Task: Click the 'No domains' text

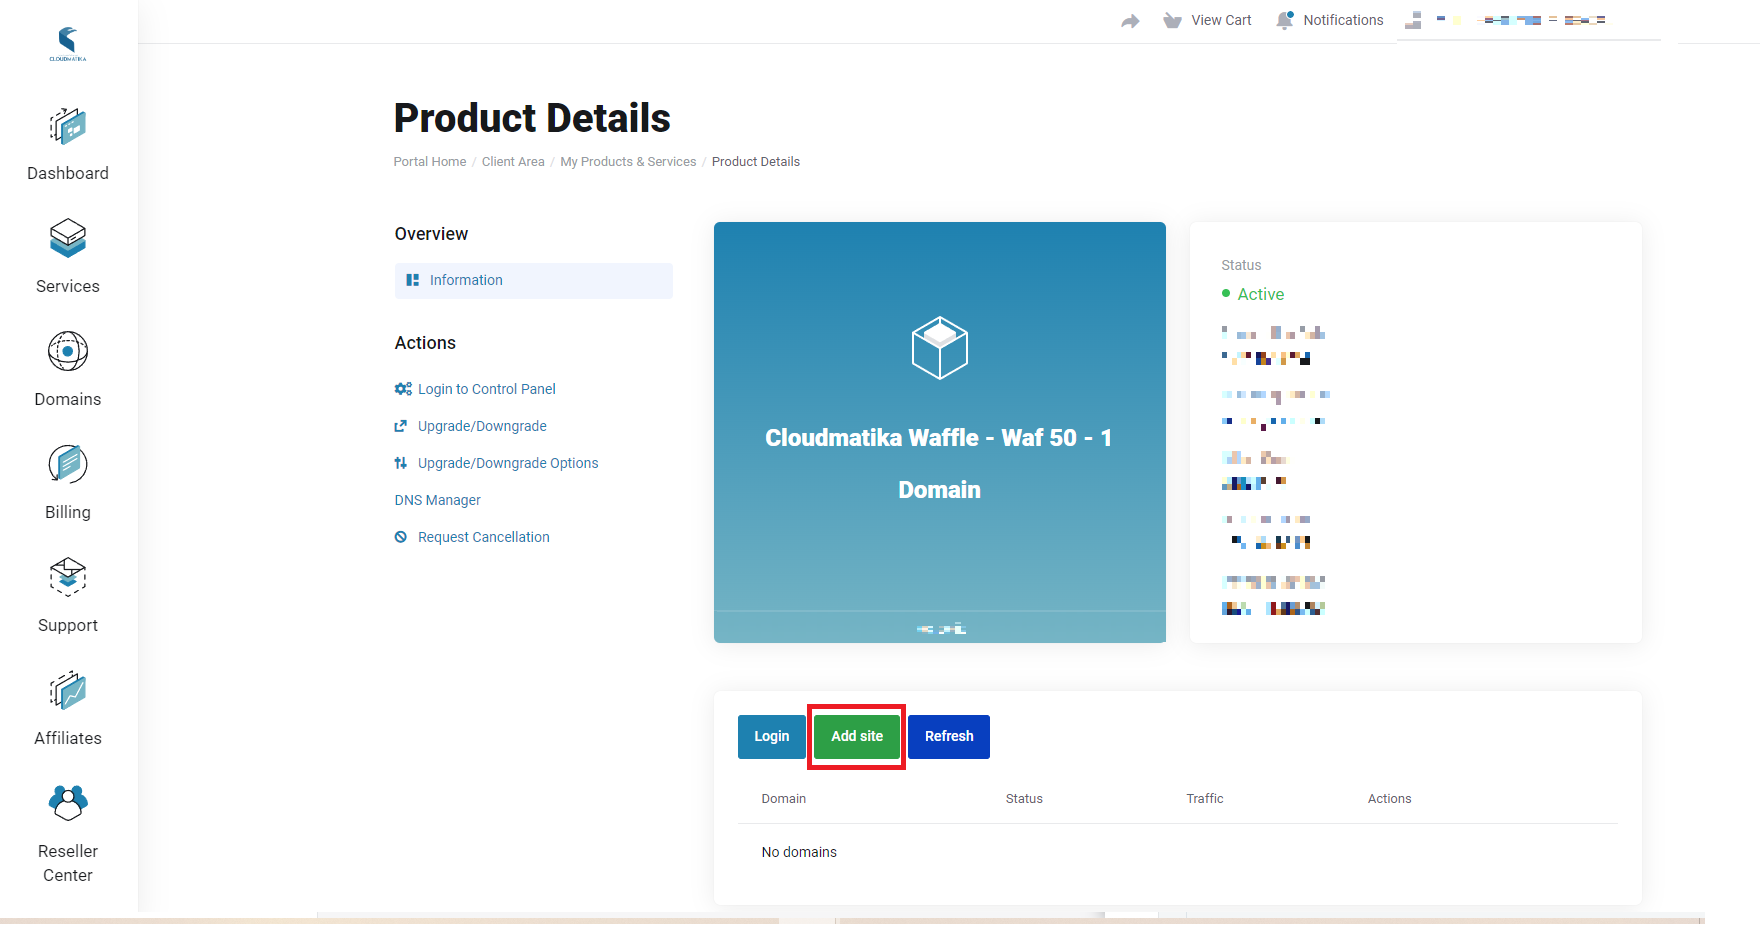Action: pyautogui.click(x=799, y=852)
